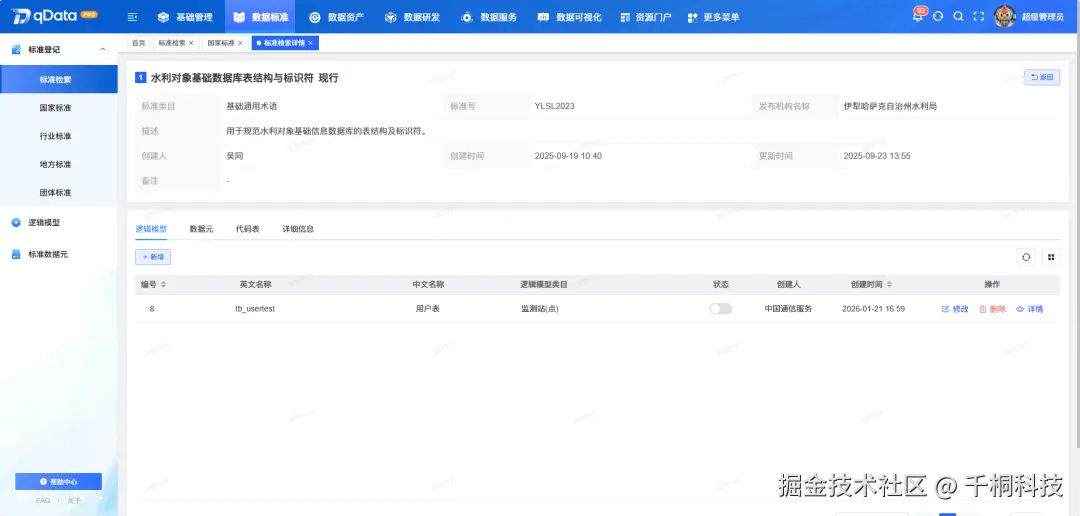
Task: Refresh the logical model table
Action: (x=1026, y=257)
